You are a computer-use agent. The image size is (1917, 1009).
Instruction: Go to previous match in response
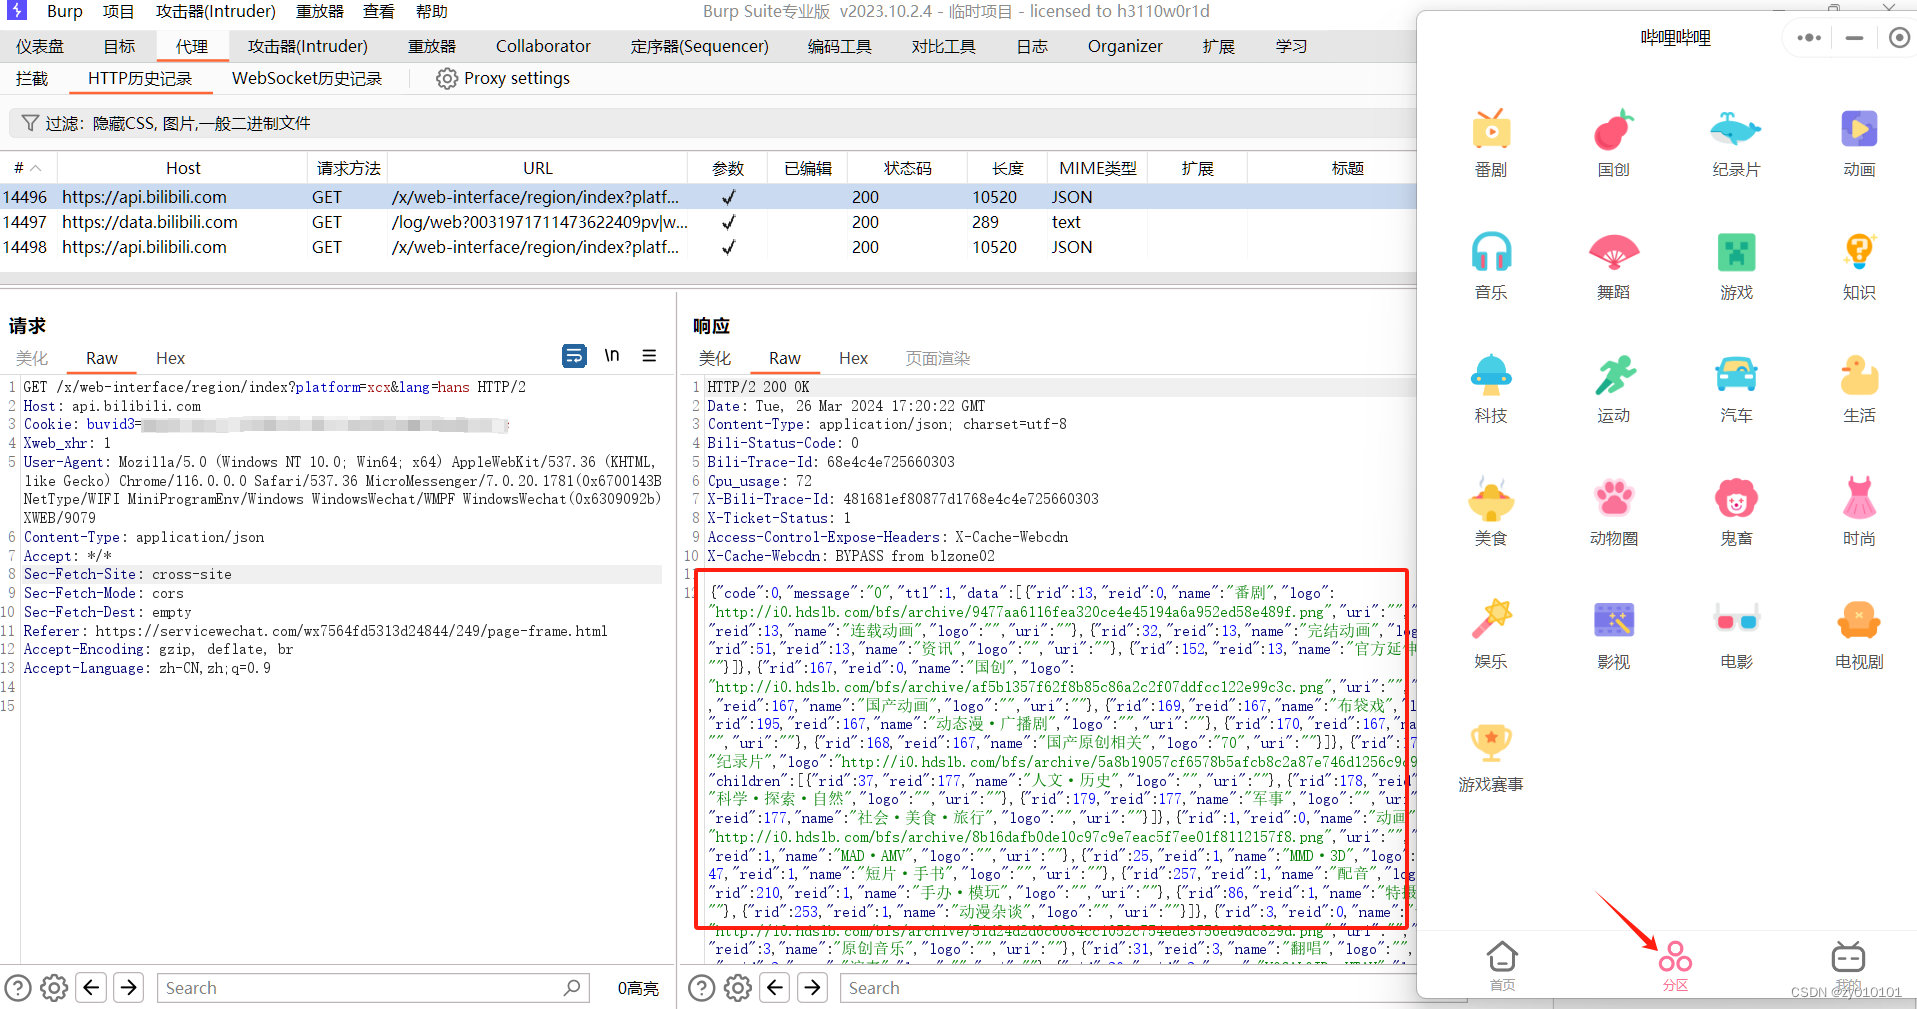point(775,988)
